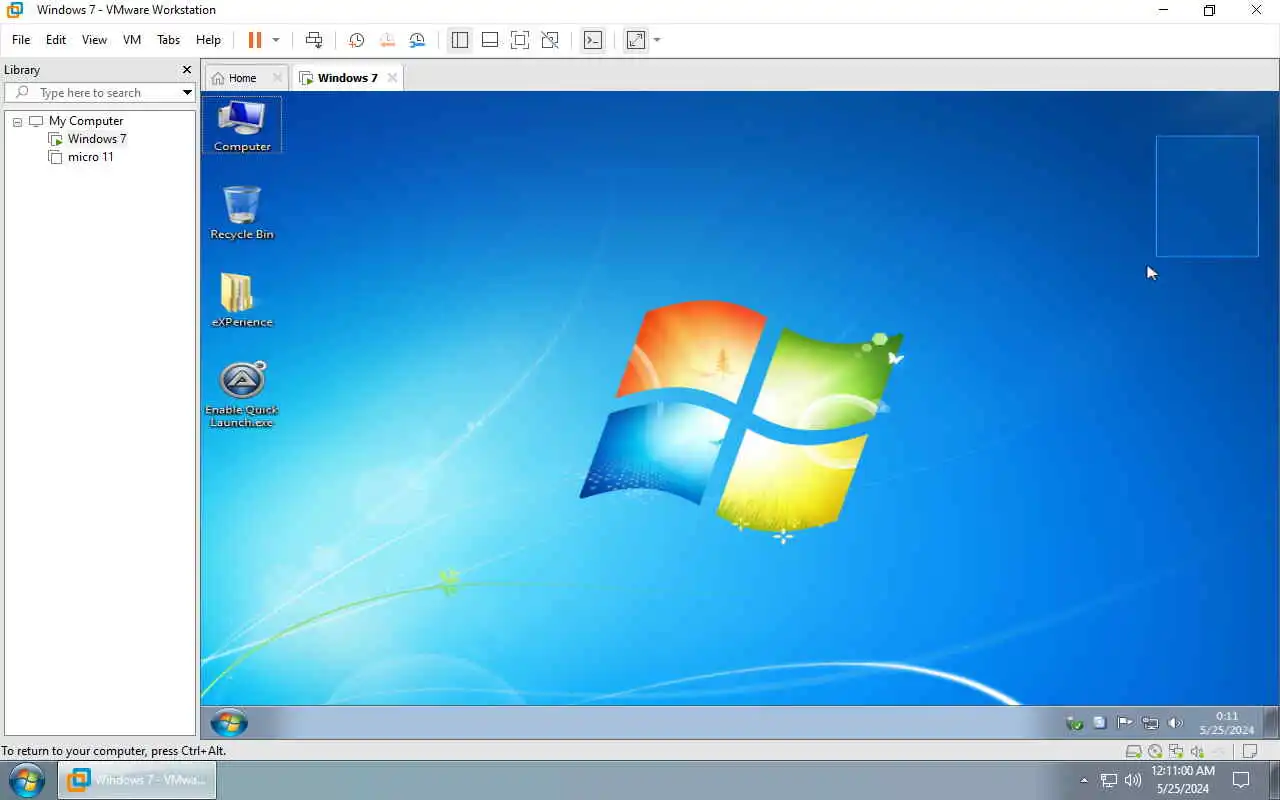Image resolution: width=1280 pixels, height=800 pixels.
Task: Take a snapshot of this virtual machine
Action: (x=356, y=40)
